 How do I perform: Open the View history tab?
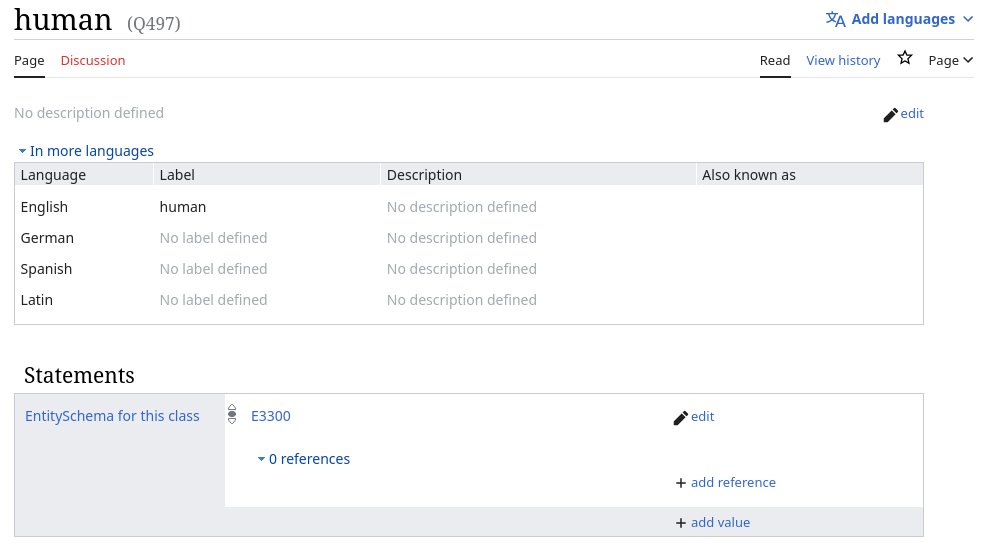pyautogui.click(x=843, y=60)
